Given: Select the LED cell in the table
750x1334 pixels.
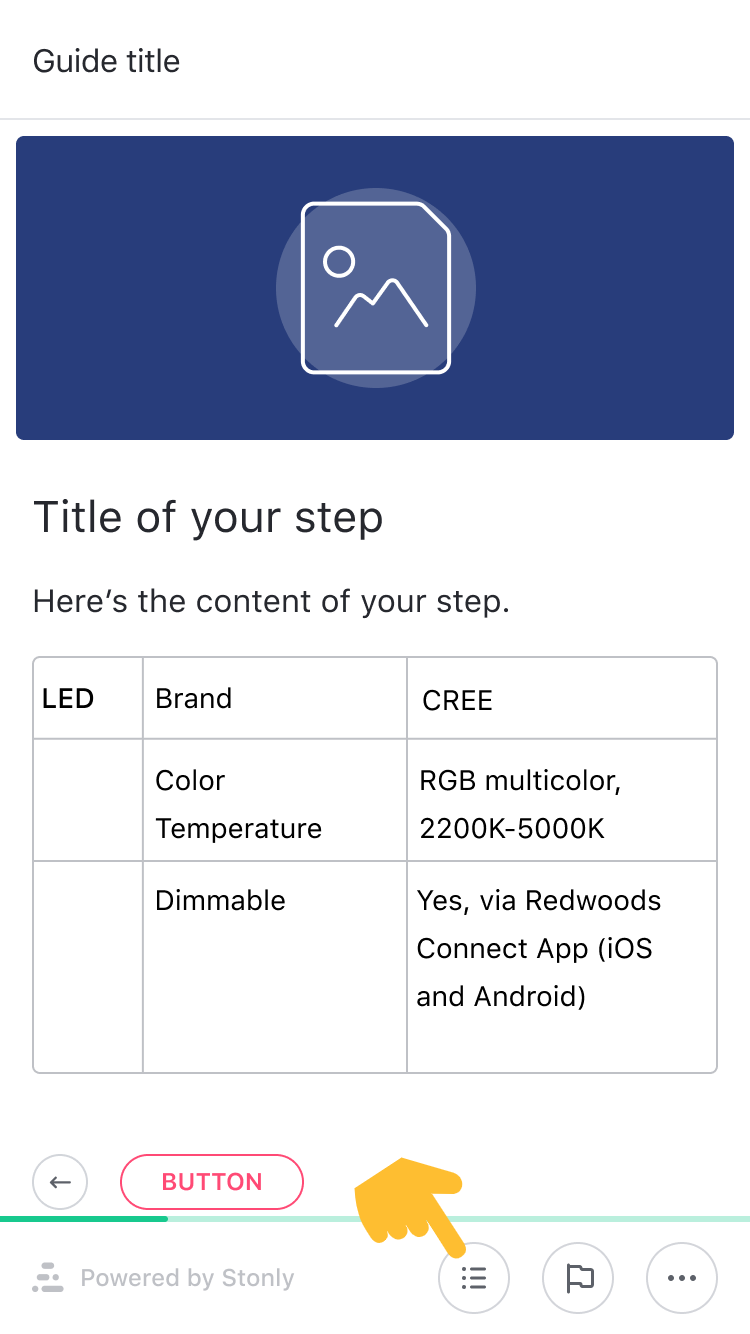Looking at the screenshot, I should (67, 698).
